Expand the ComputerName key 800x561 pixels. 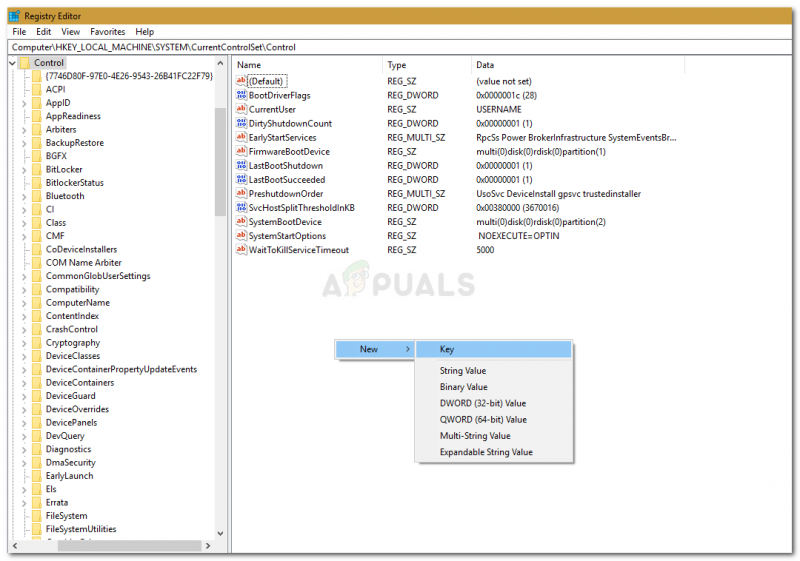[24, 303]
